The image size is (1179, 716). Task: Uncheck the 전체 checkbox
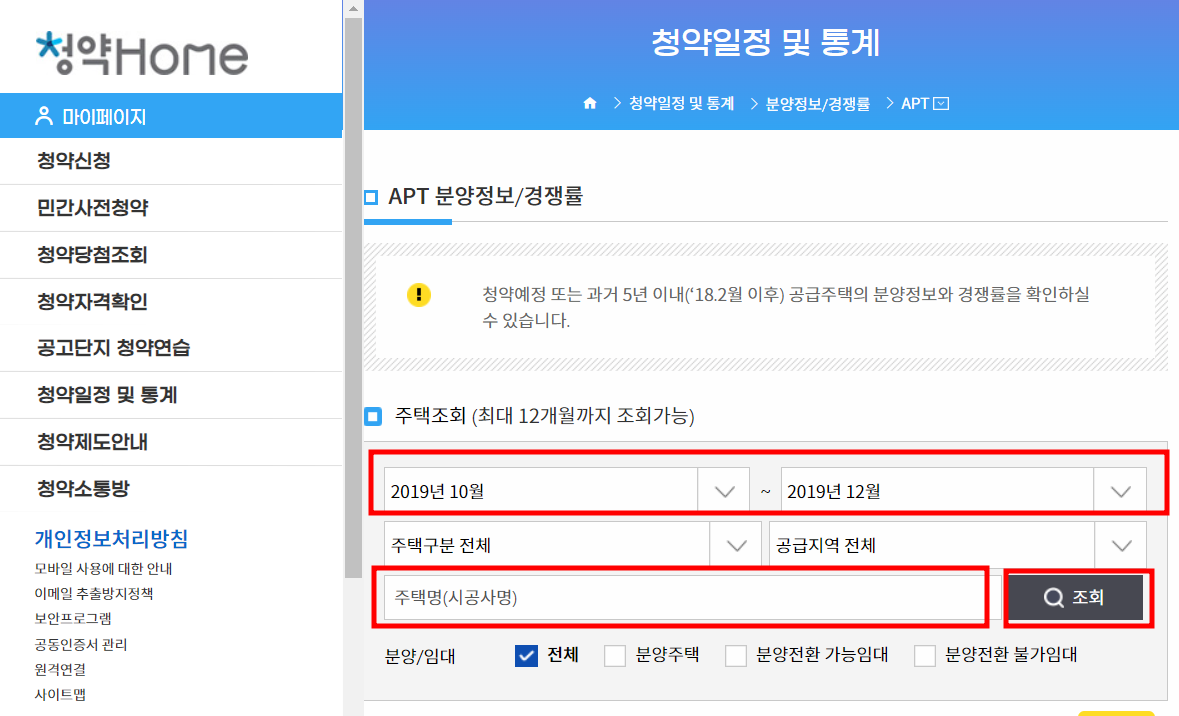pos(526,655)
